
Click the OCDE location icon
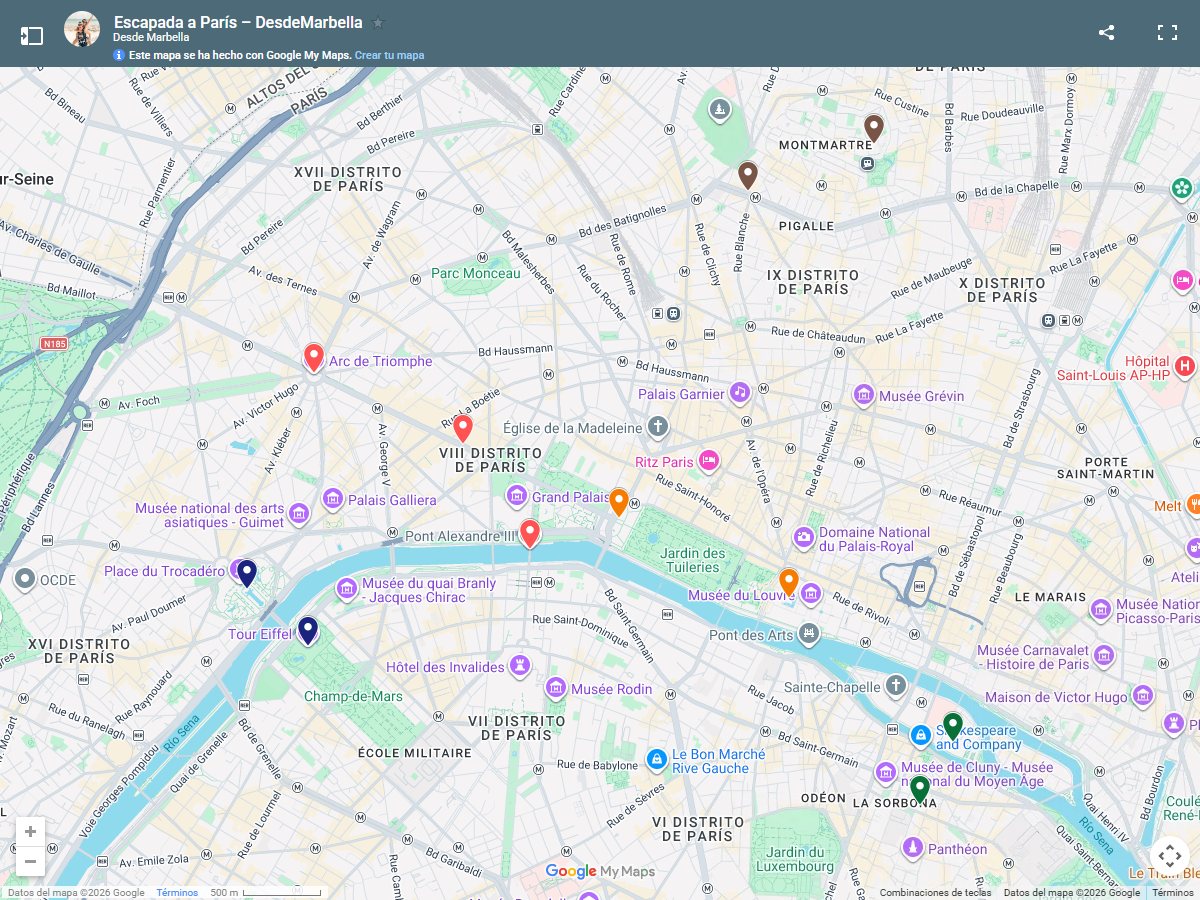coord(25,579)
